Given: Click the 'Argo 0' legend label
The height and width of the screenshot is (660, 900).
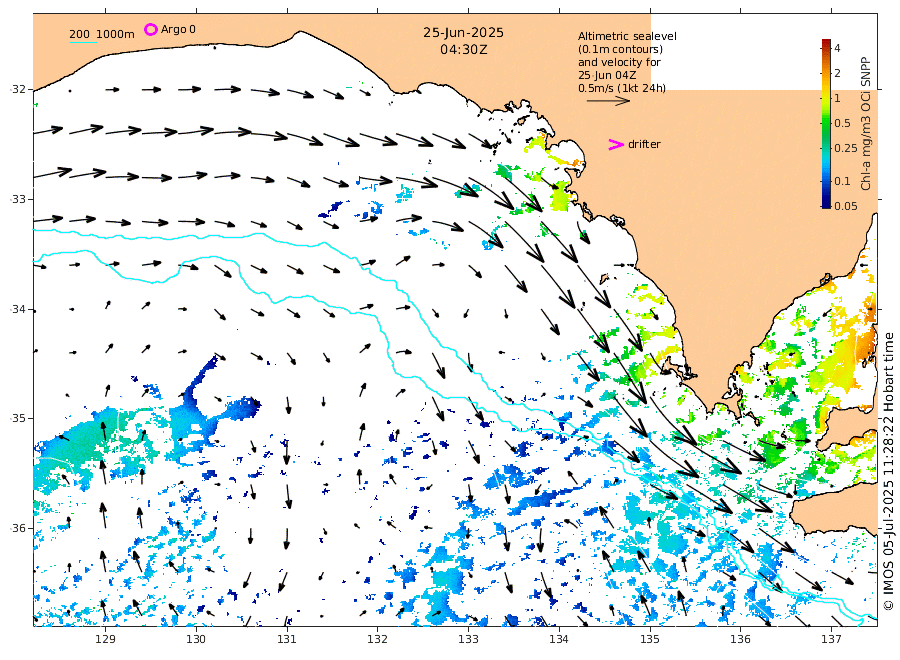Looking at the screenshot, I should tap(178, 29).
